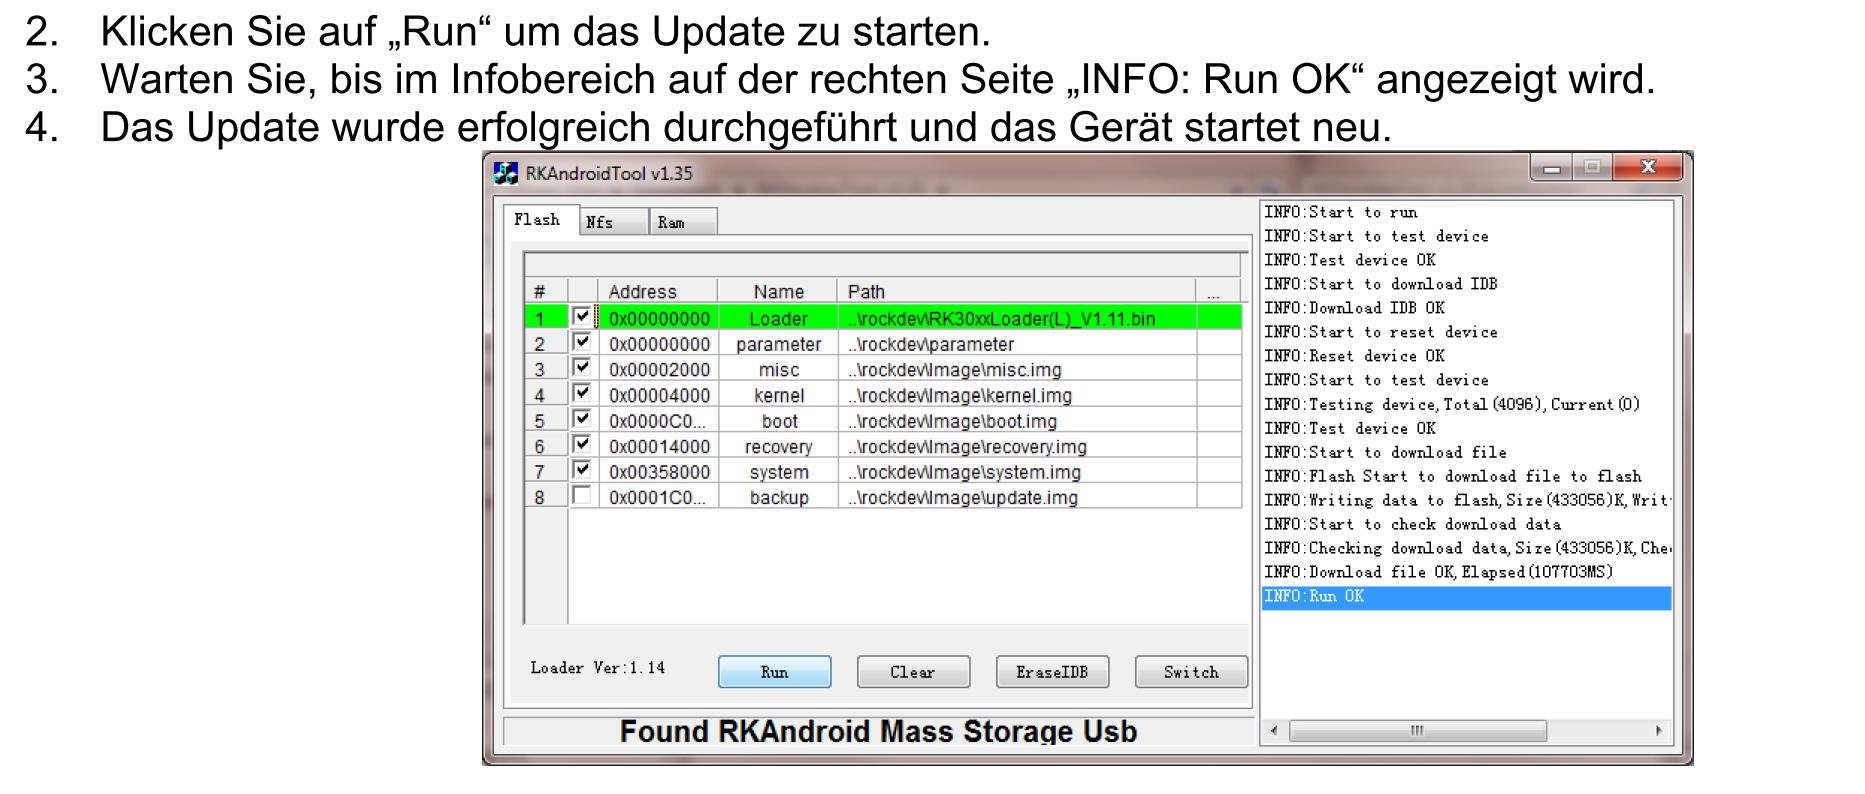Click the 'recovery' name cell
Viewport: 1865px width, 794px height.
[x=779, y=446]
